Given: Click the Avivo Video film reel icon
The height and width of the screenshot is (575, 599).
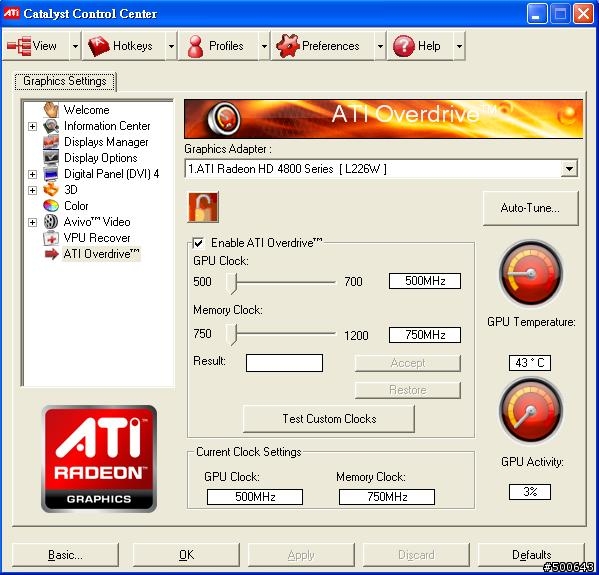Looking at the screenshot, I should coord(51,222).
